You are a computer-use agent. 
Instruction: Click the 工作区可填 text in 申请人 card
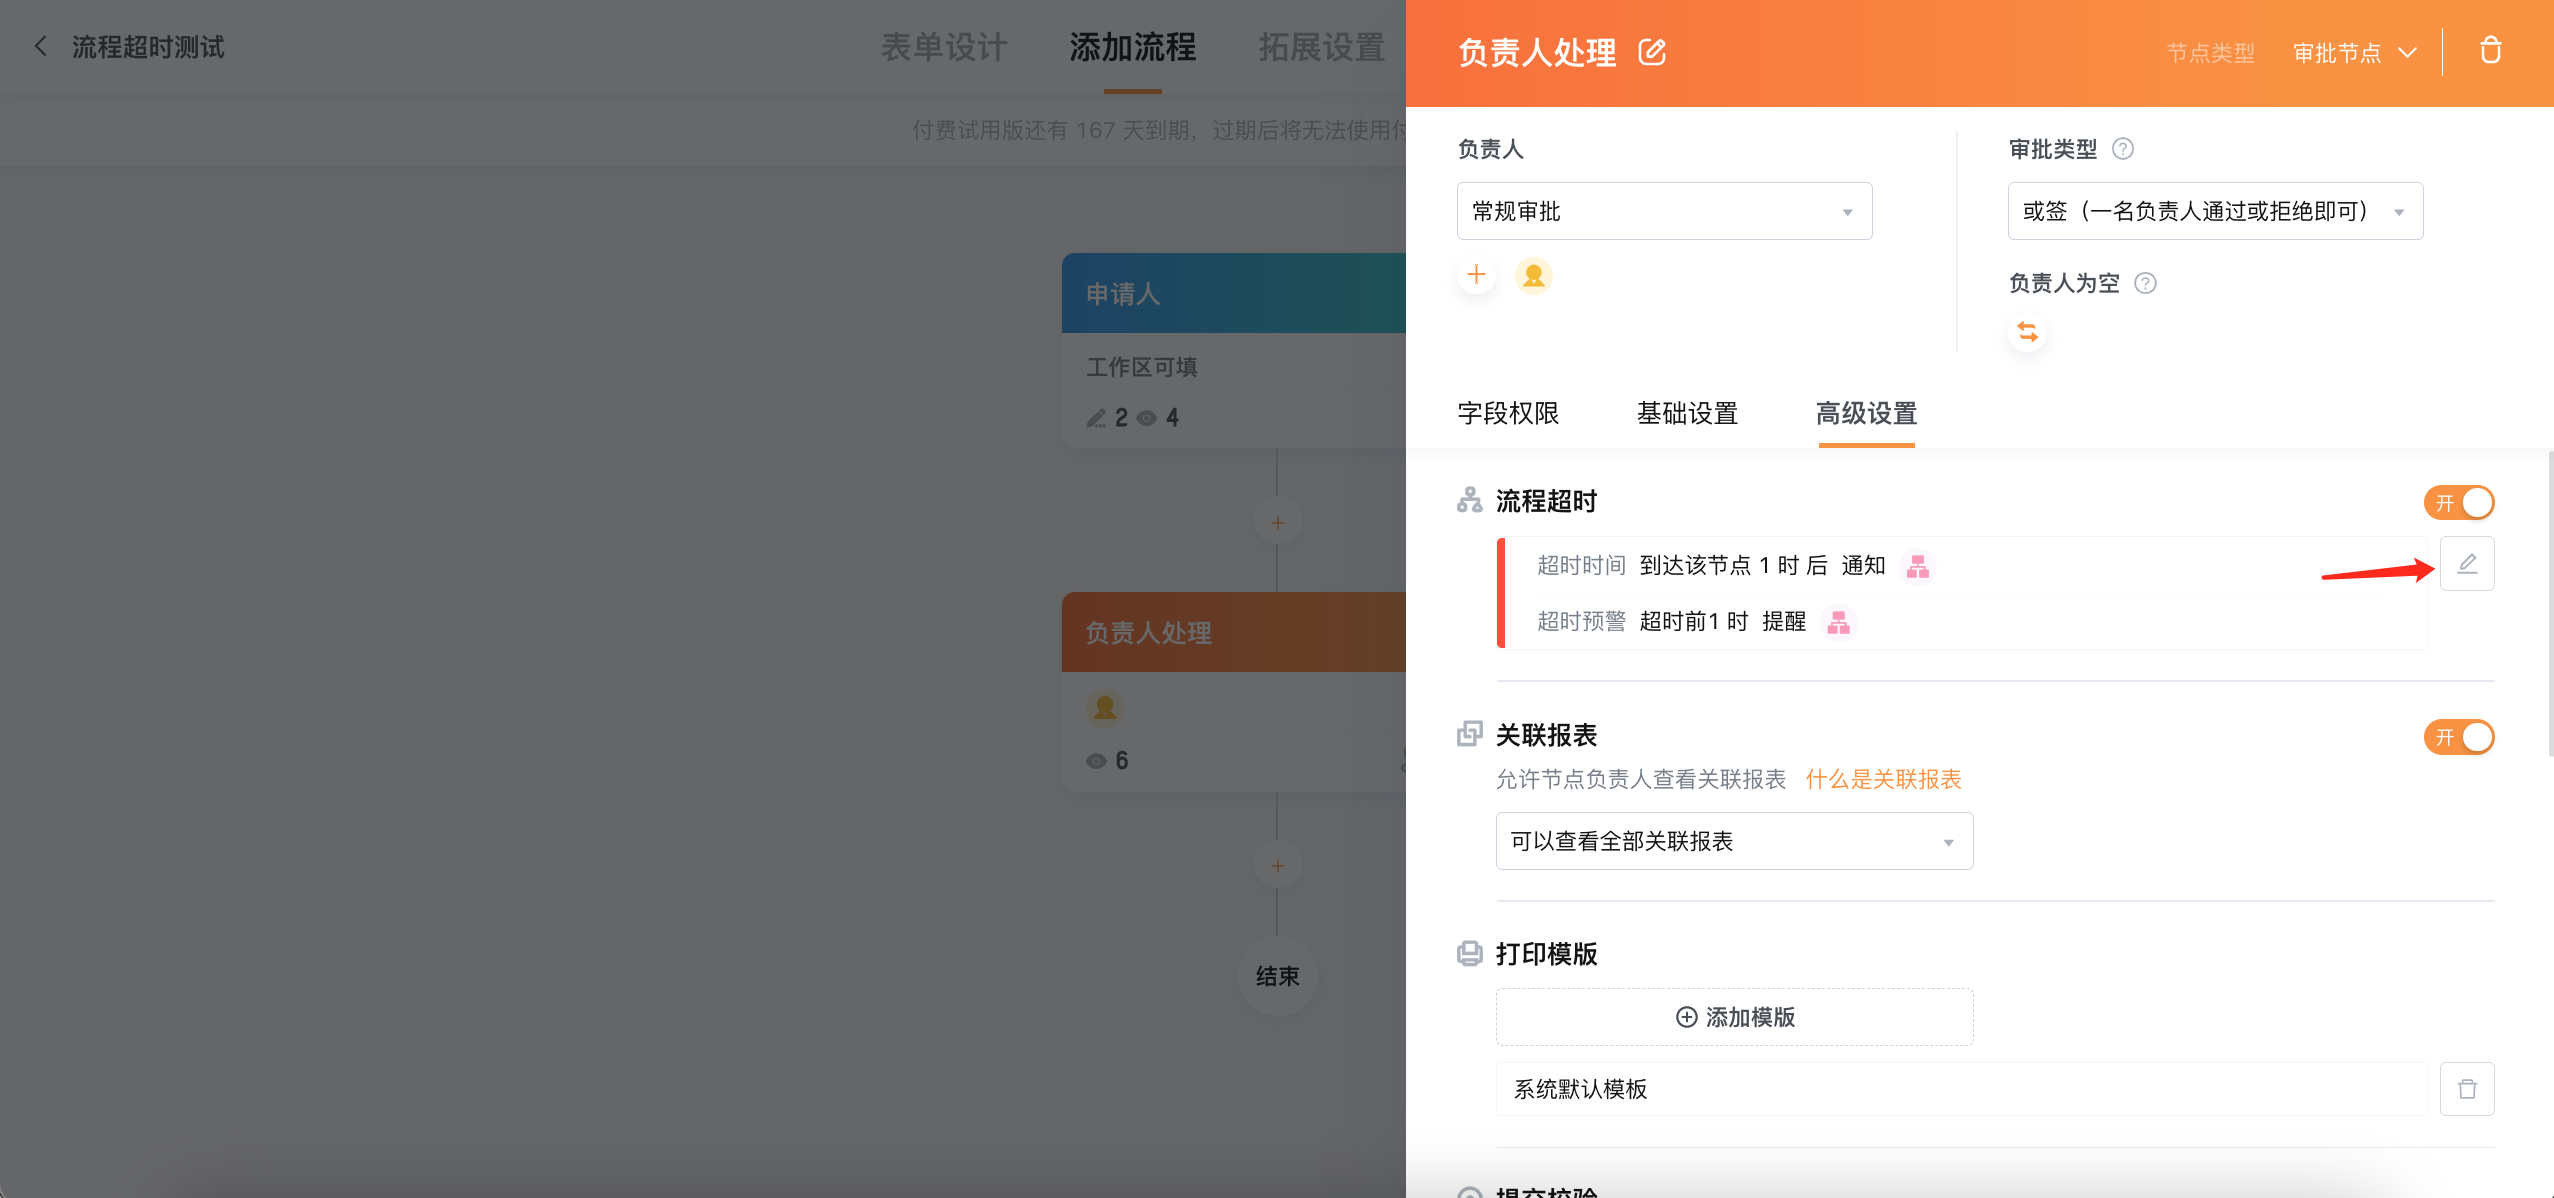pos(1141,367)
